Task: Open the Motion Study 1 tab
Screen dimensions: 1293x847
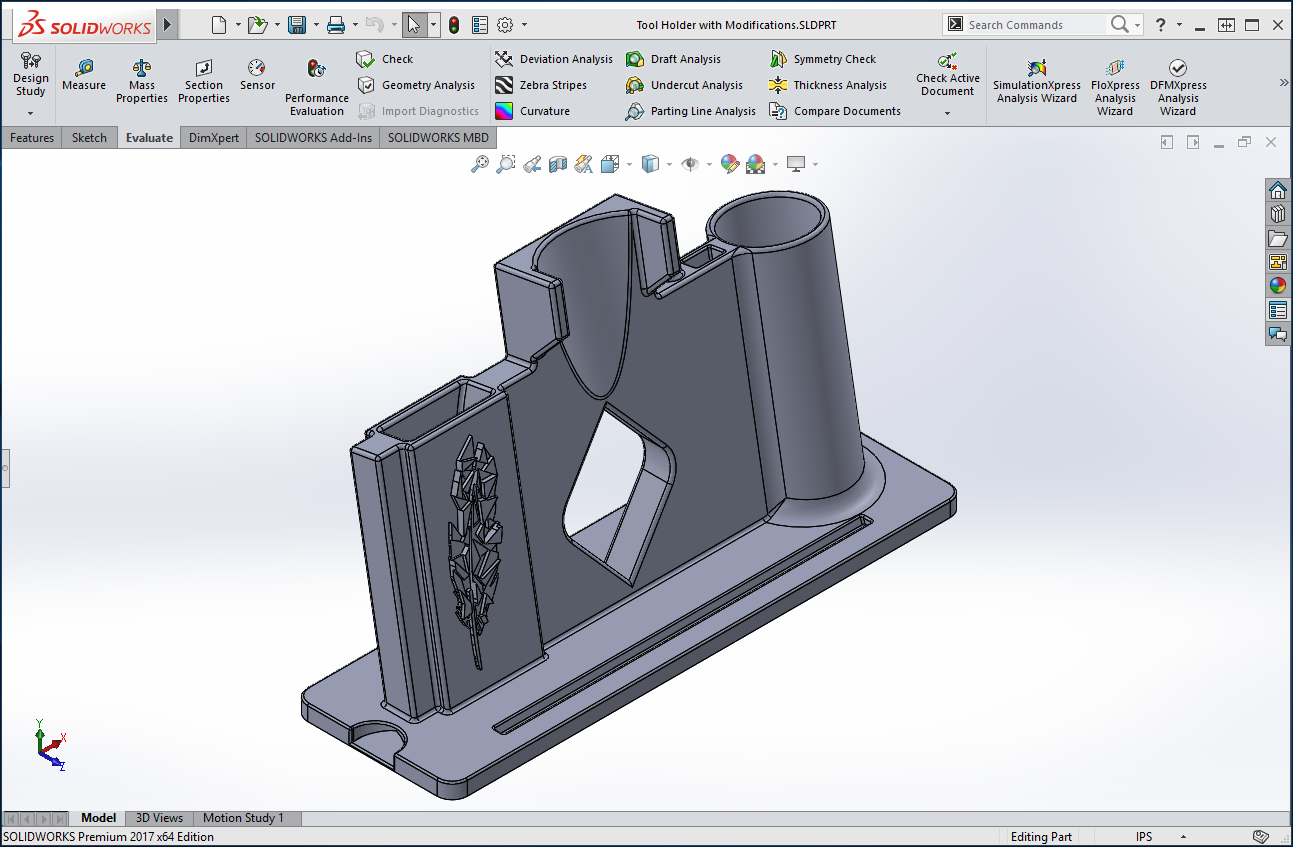Action: [x=243, y=818]
